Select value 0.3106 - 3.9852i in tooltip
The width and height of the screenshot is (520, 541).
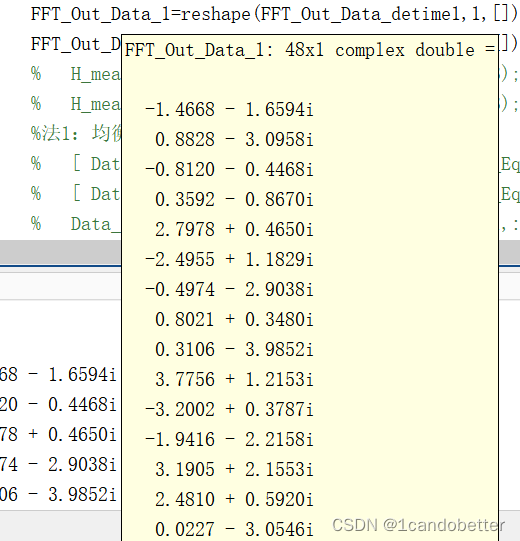(234, 350)
